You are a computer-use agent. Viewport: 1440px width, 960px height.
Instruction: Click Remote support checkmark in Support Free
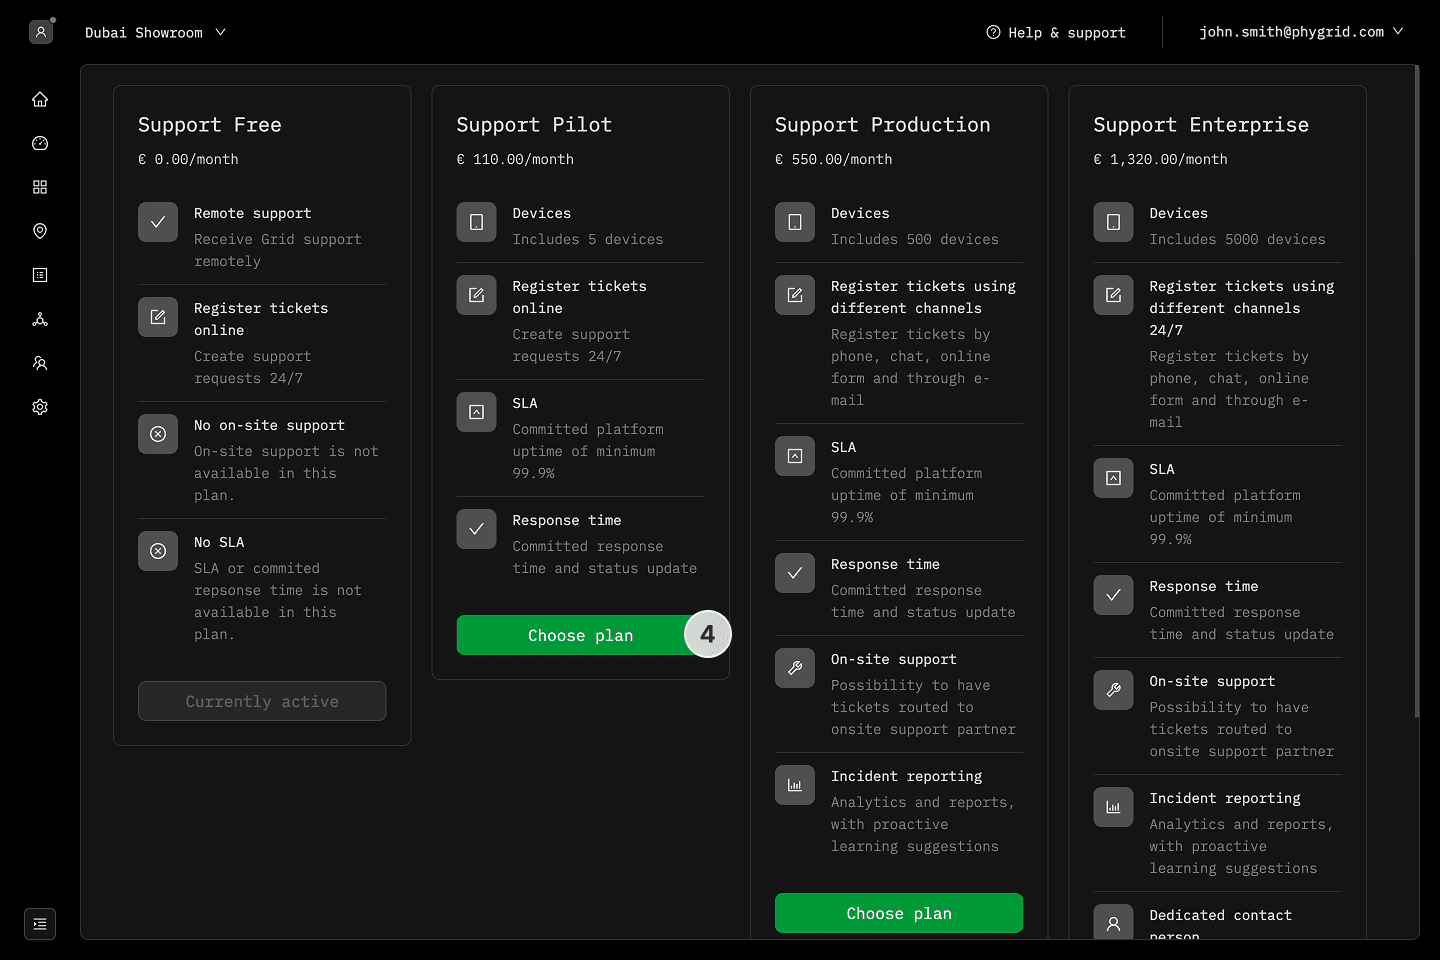[x=158, y=222]
